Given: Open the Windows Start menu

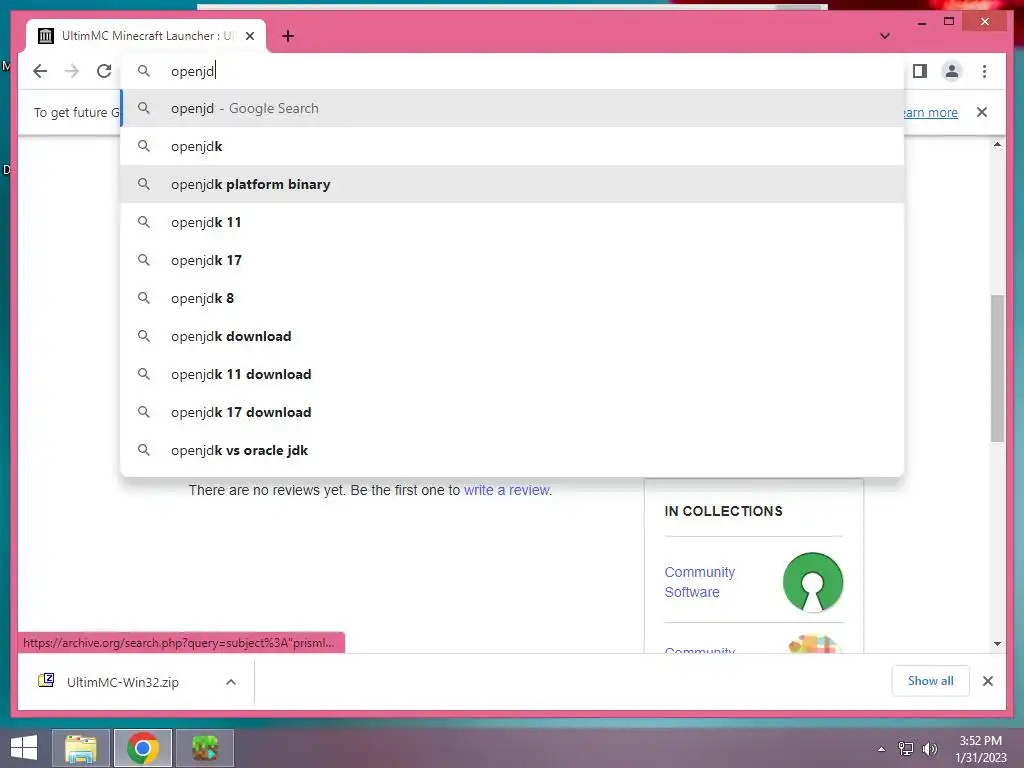Looking at the screenshot, I should click(x=24, y=748).
